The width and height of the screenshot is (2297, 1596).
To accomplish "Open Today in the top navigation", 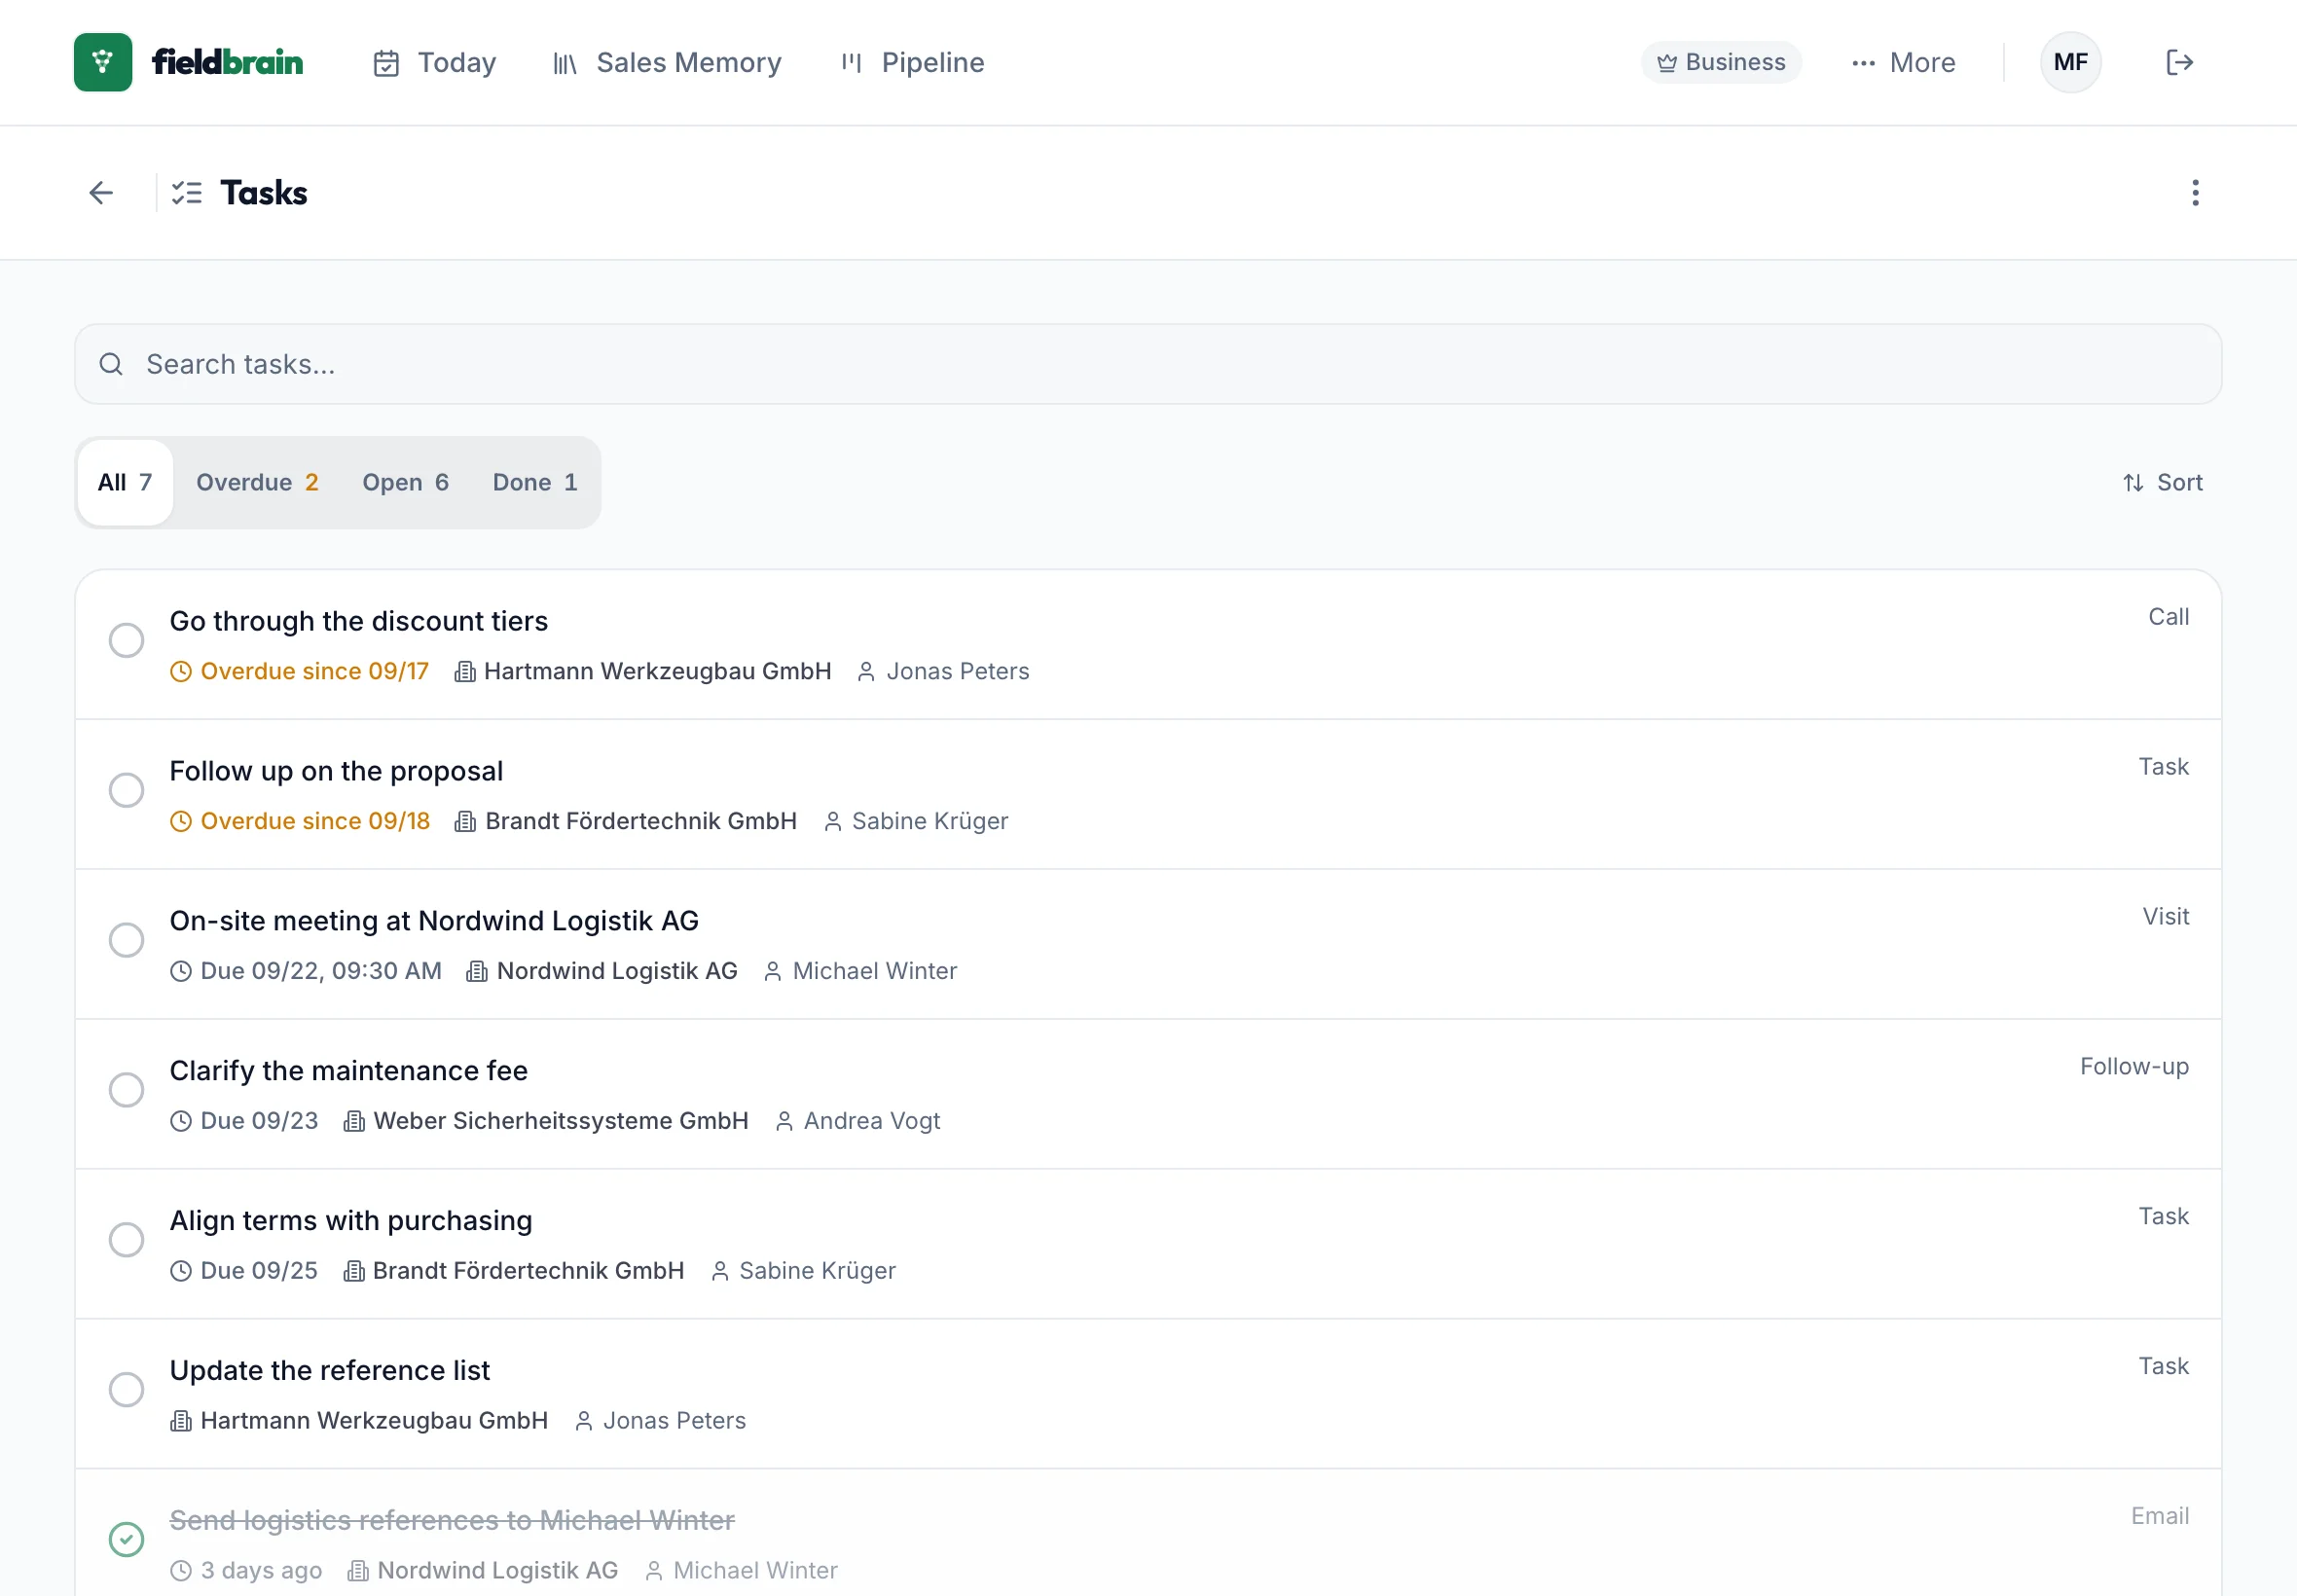I will click(434, 62).
